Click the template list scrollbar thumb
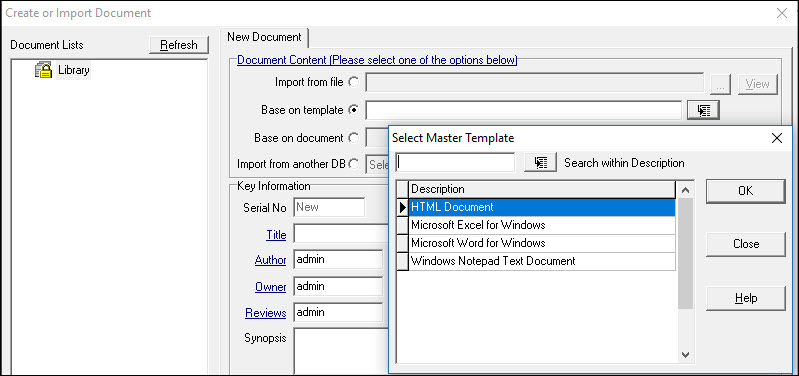Viewport: 799px width, 376px height. pyautogui.click(x=685, y=253)
